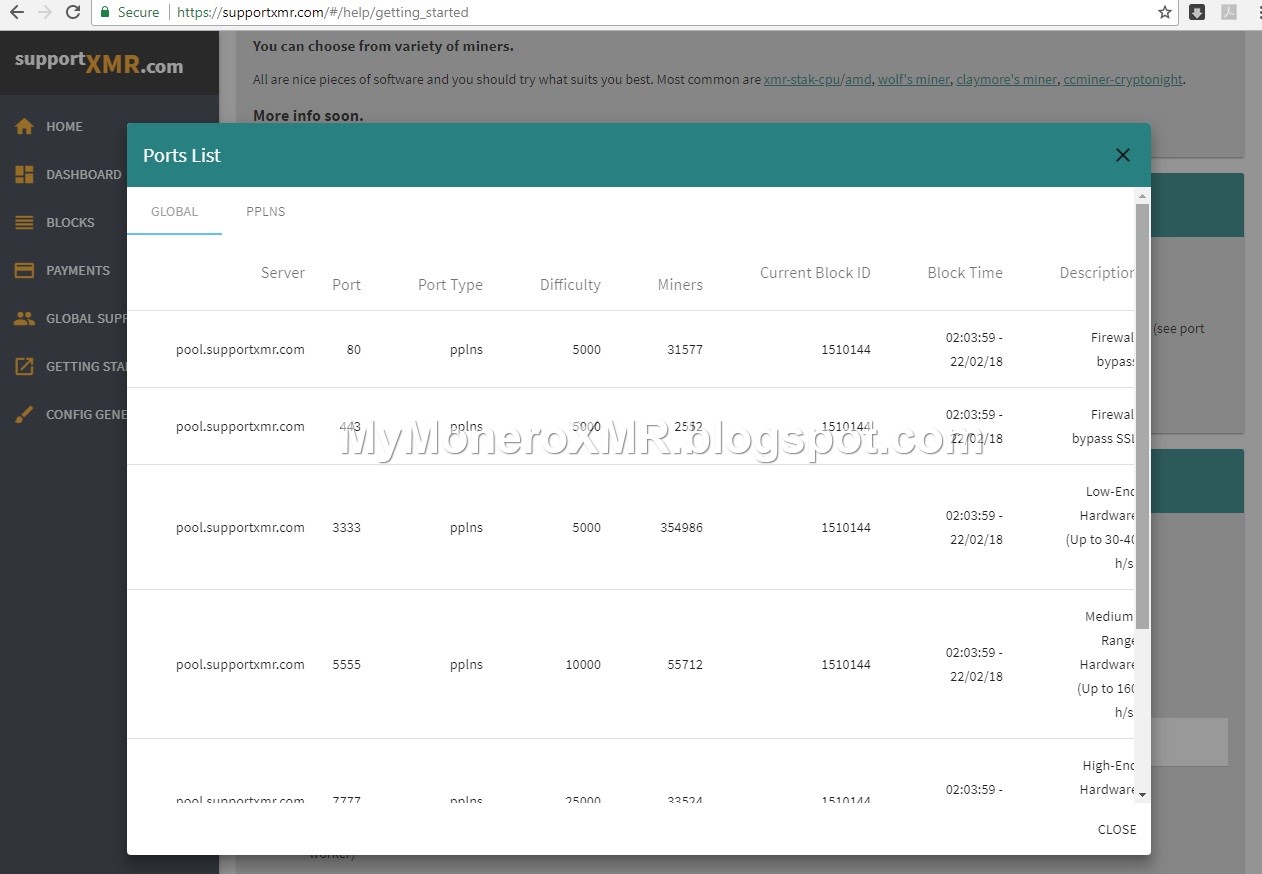Viewport: 1262px width, 874px height.
Task: Open Payments via its wallet icon
Action: pos(23,270)
